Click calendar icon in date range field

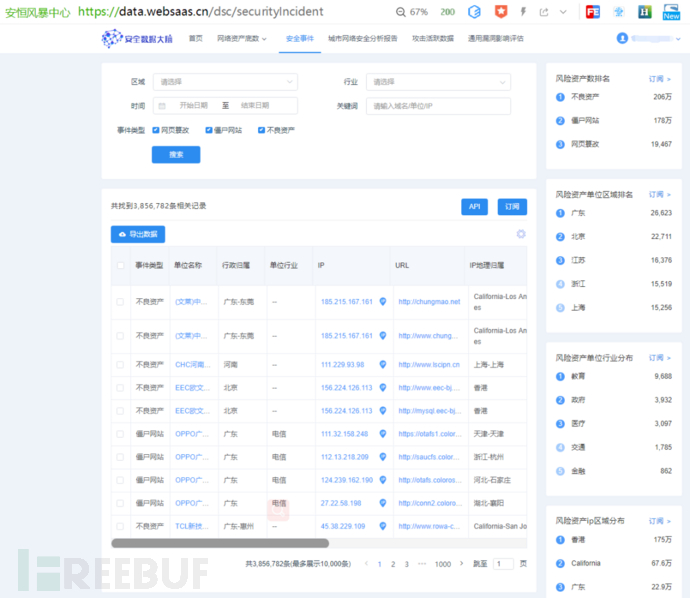pyautogui.click(x=162, y=106)
